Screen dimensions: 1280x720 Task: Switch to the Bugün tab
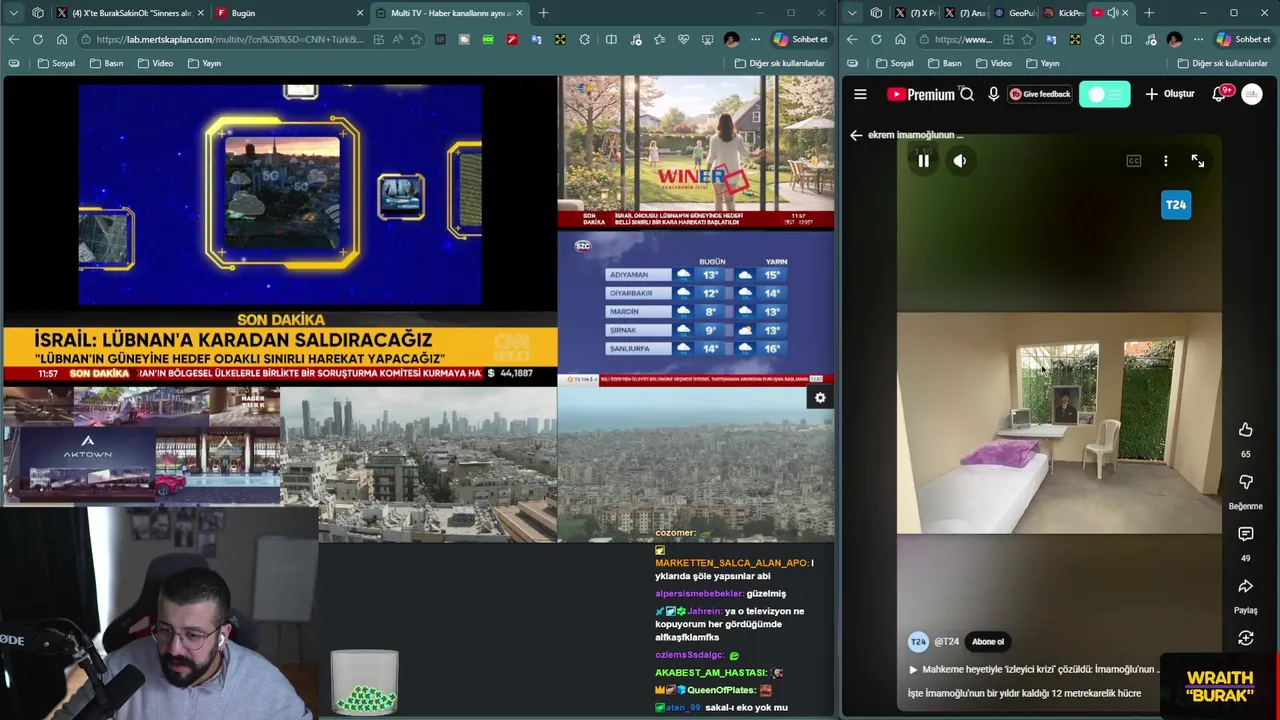[x=288, y=13]
